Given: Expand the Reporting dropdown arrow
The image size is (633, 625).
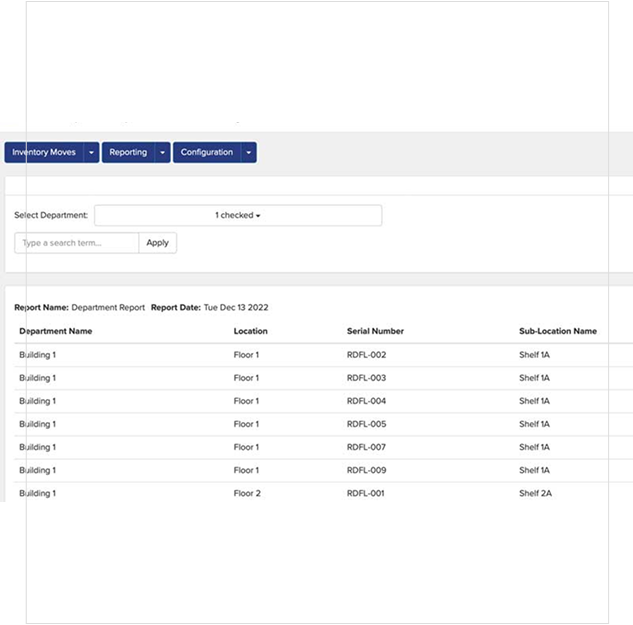Looking at the screenshot, I should 162,152.
